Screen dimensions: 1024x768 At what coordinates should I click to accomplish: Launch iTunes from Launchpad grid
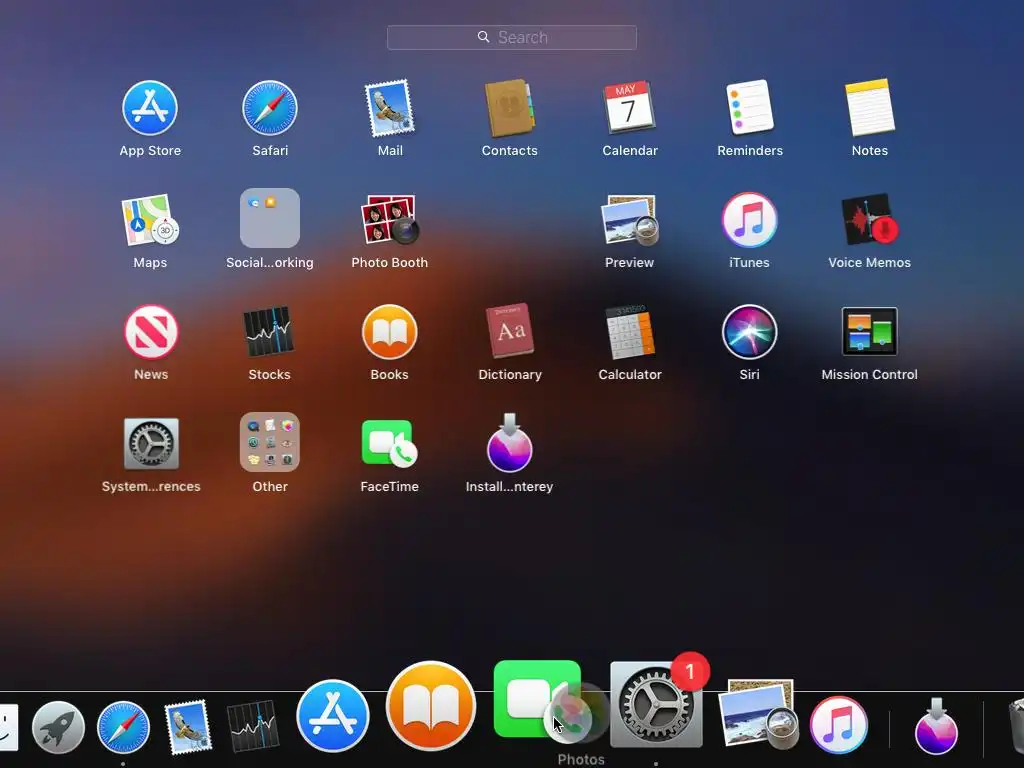[749, 220]
